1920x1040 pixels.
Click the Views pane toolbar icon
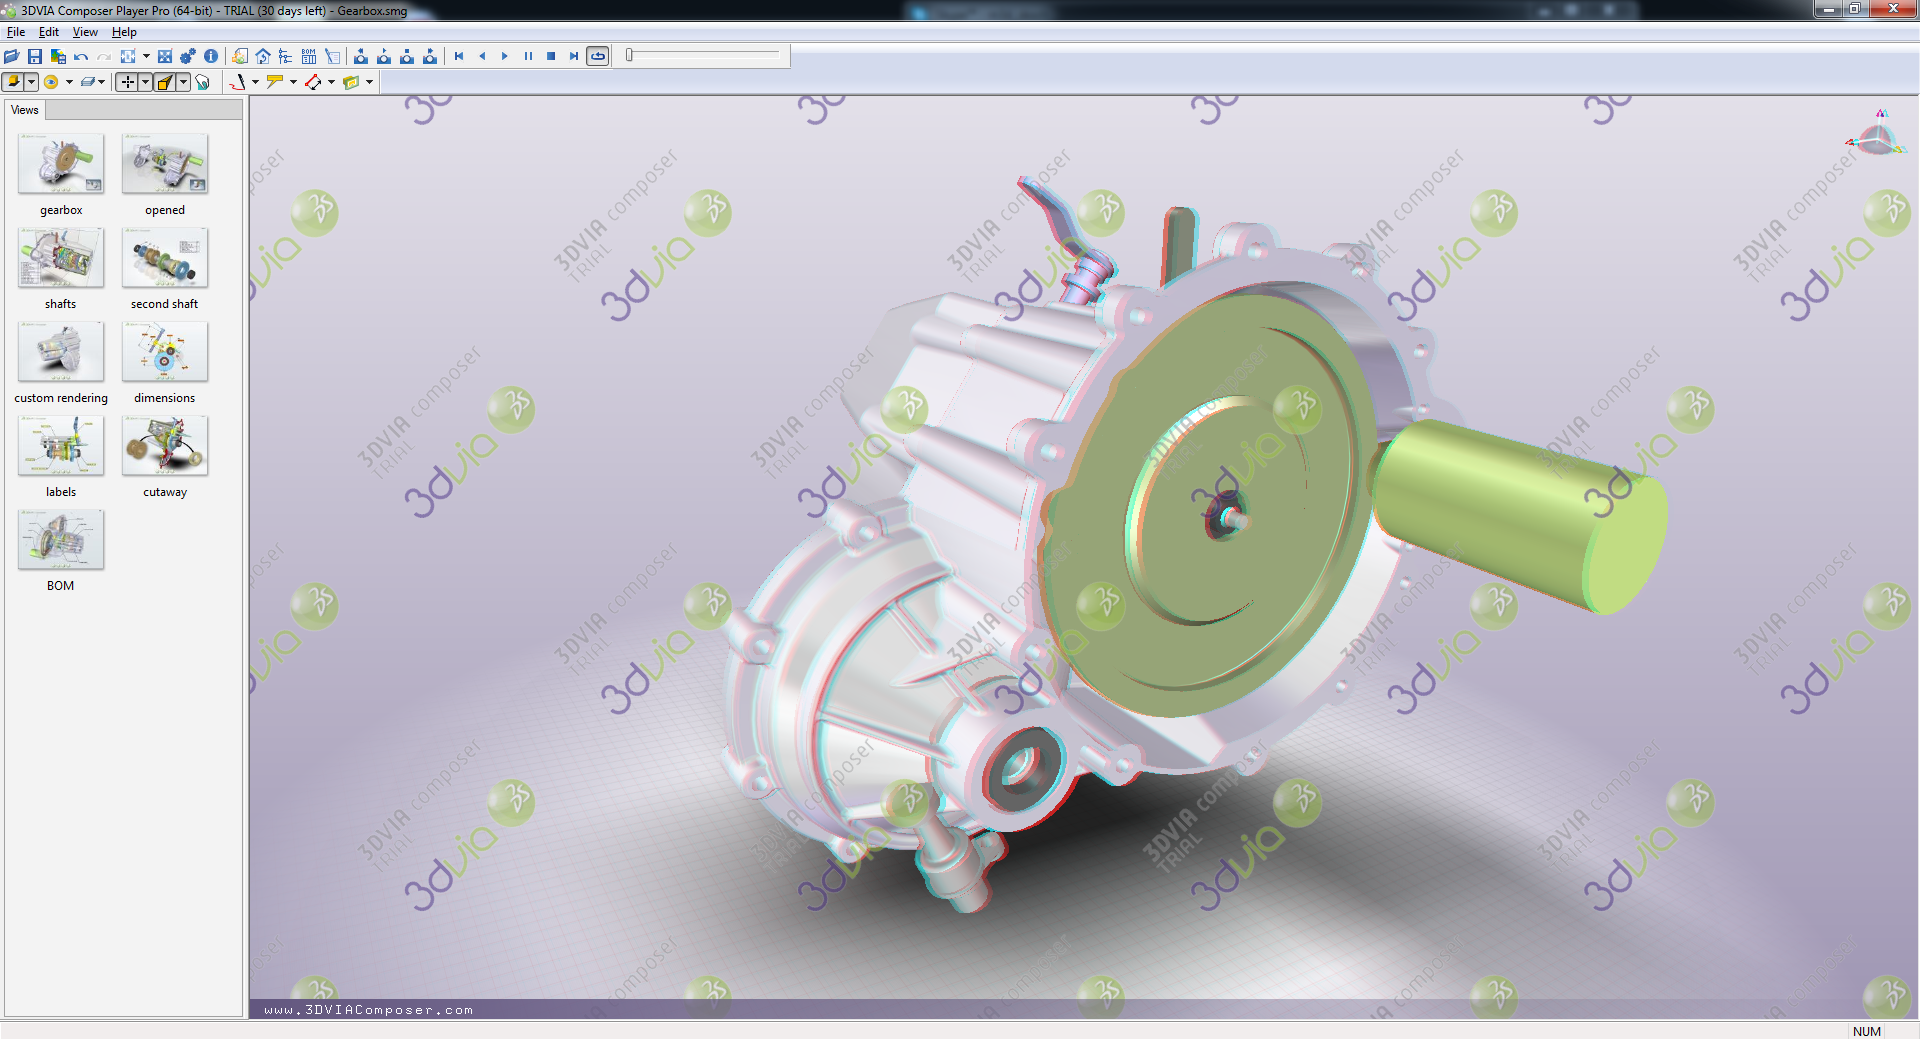pos(241,57)
